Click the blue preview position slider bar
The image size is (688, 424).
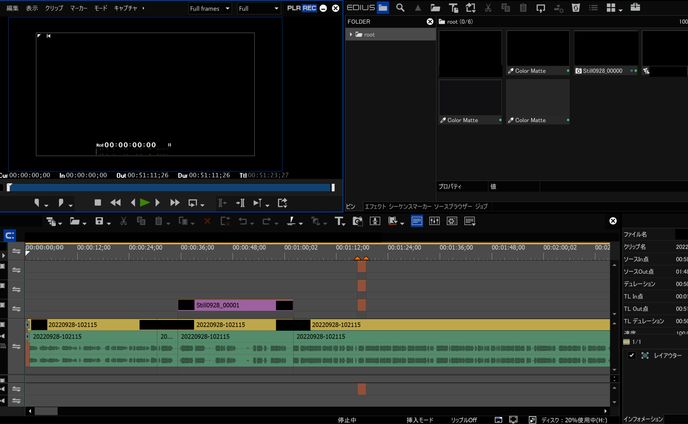point(170,187)
